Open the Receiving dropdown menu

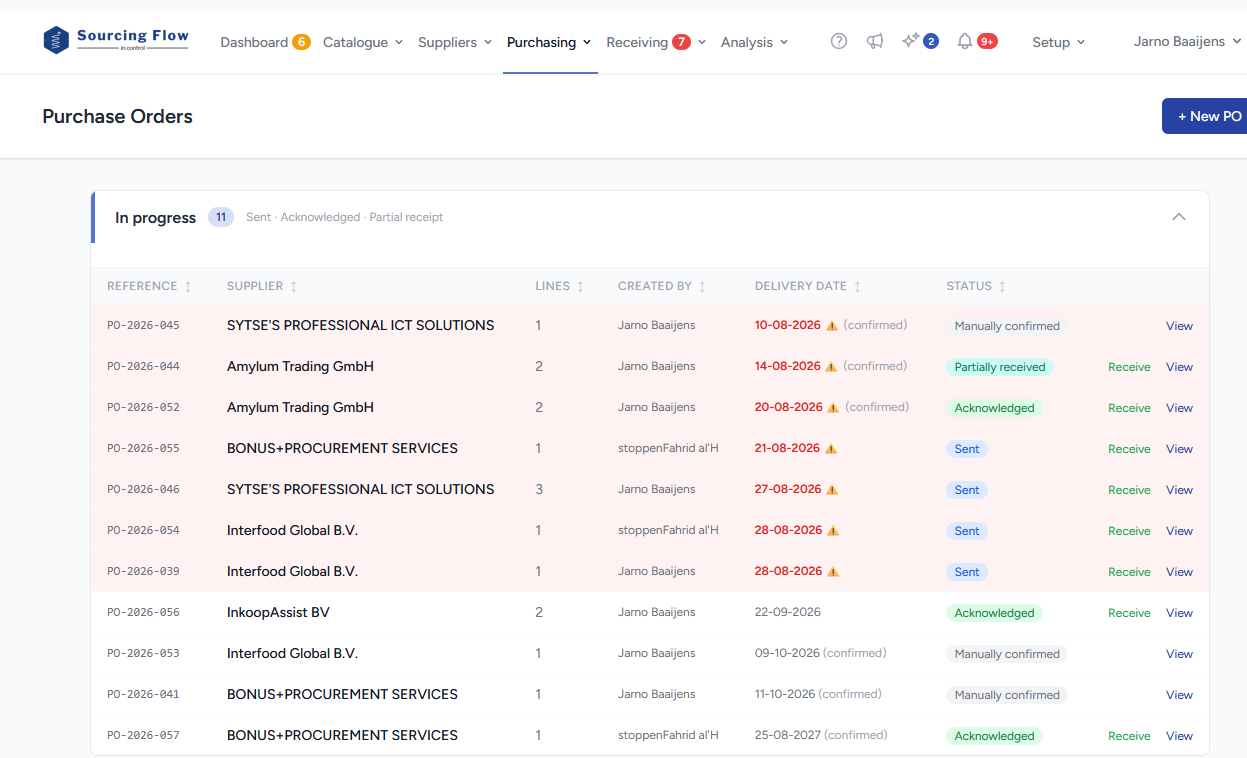coord(656,42)
